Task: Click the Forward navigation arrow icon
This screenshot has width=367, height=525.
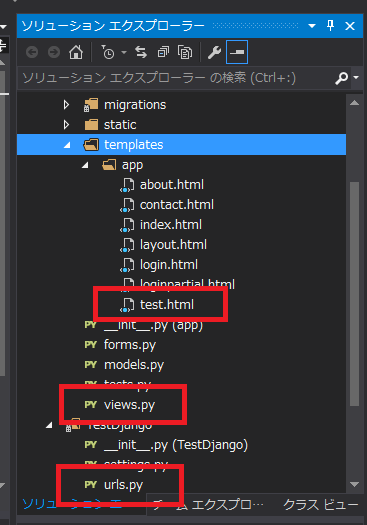Action: (54, 52)
